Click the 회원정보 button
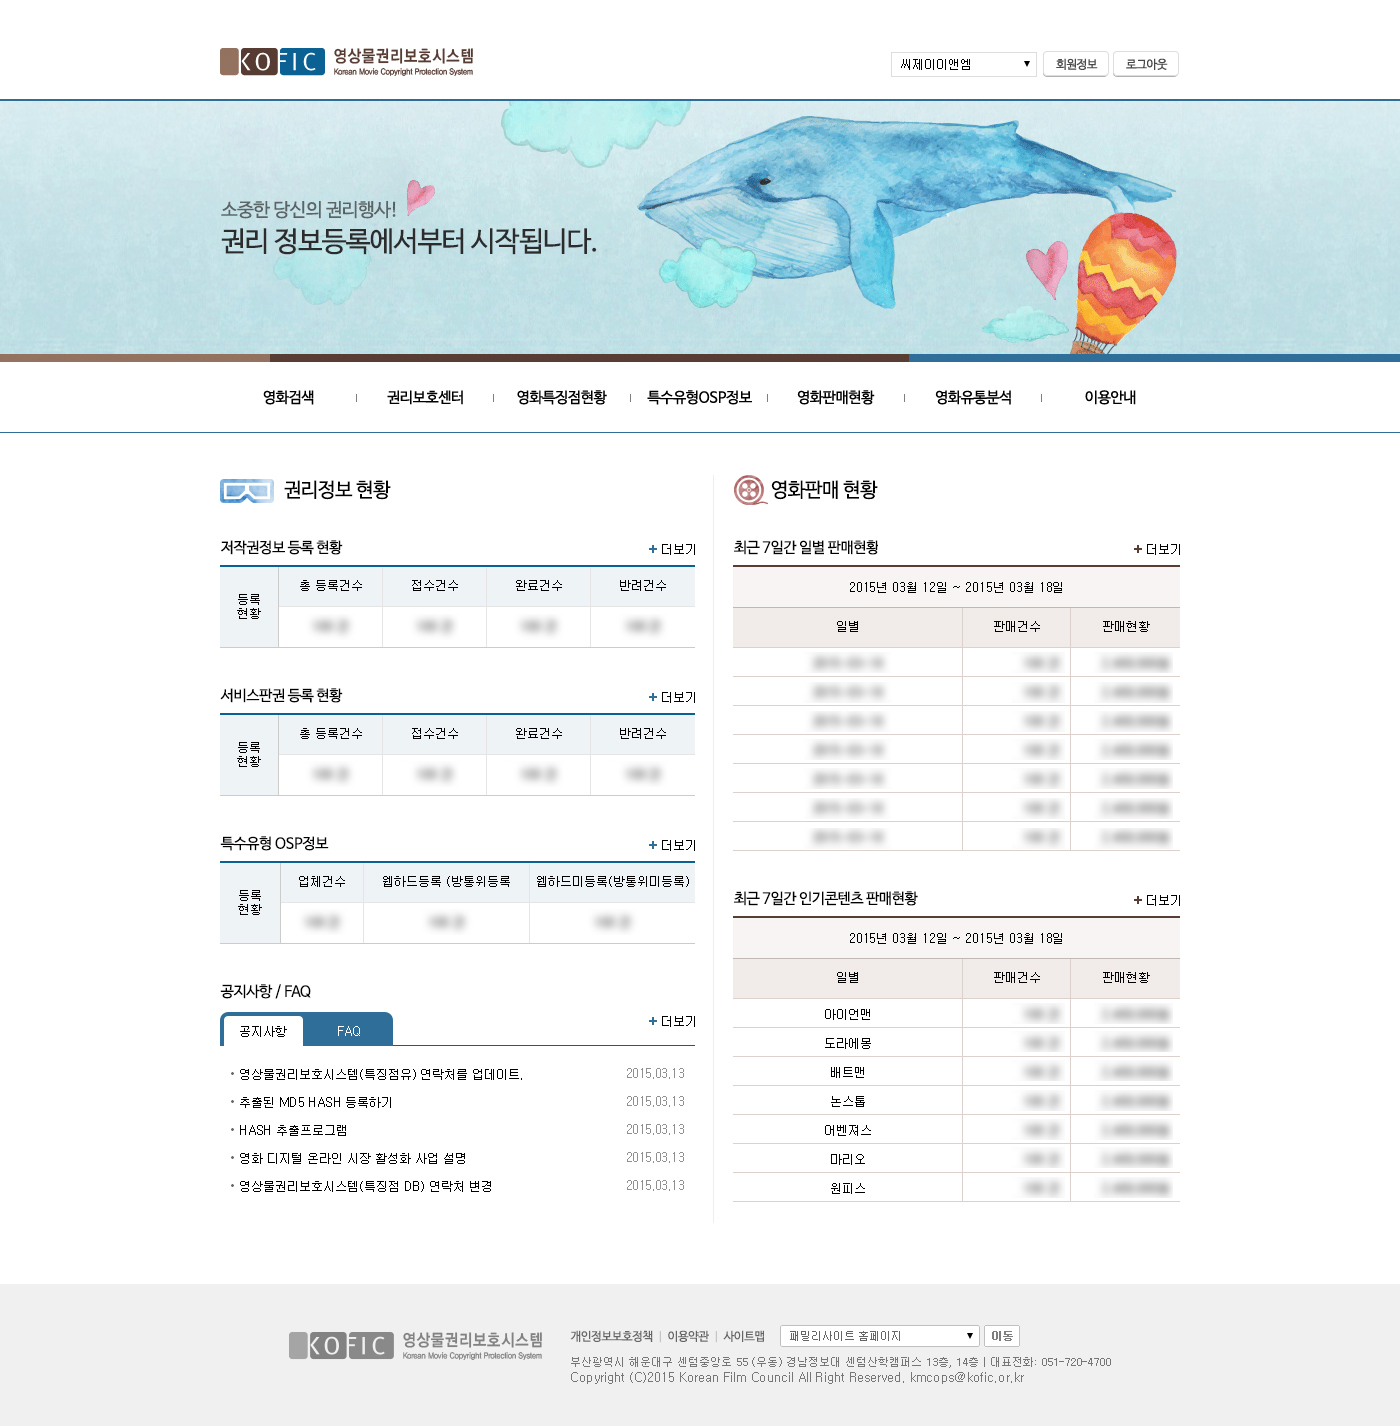The width and height of the screenshot is (1400, 1426). pos(1075,64)
